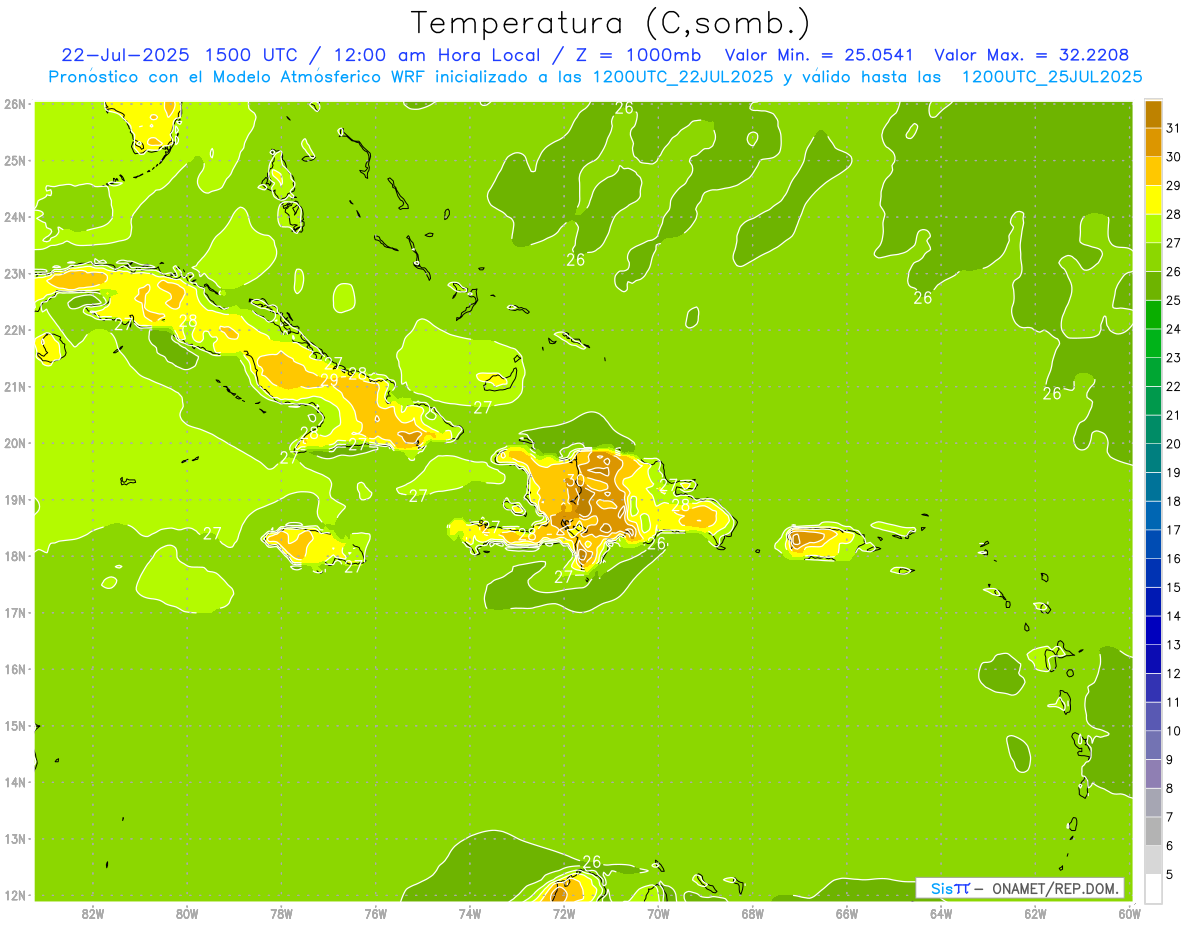Click the 27 contour label near 18.5N 80W
The image size is (1200, 927).
tap(212, 534)
